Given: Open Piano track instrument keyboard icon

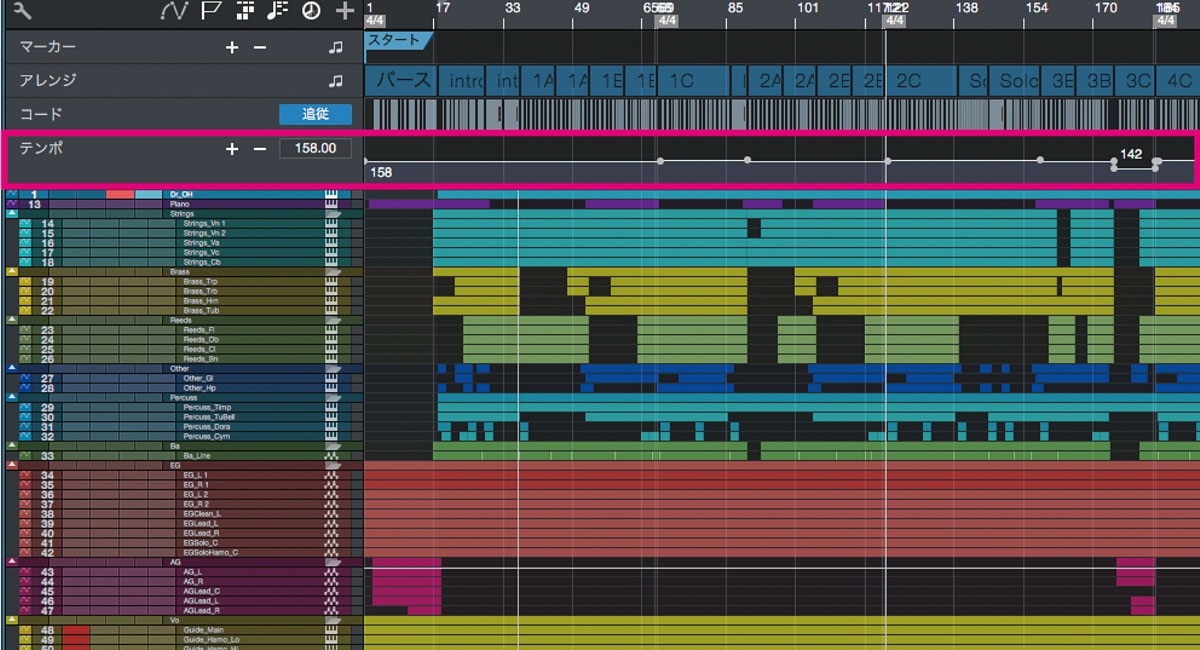Looking at the screenshot, I should point(331,204).
